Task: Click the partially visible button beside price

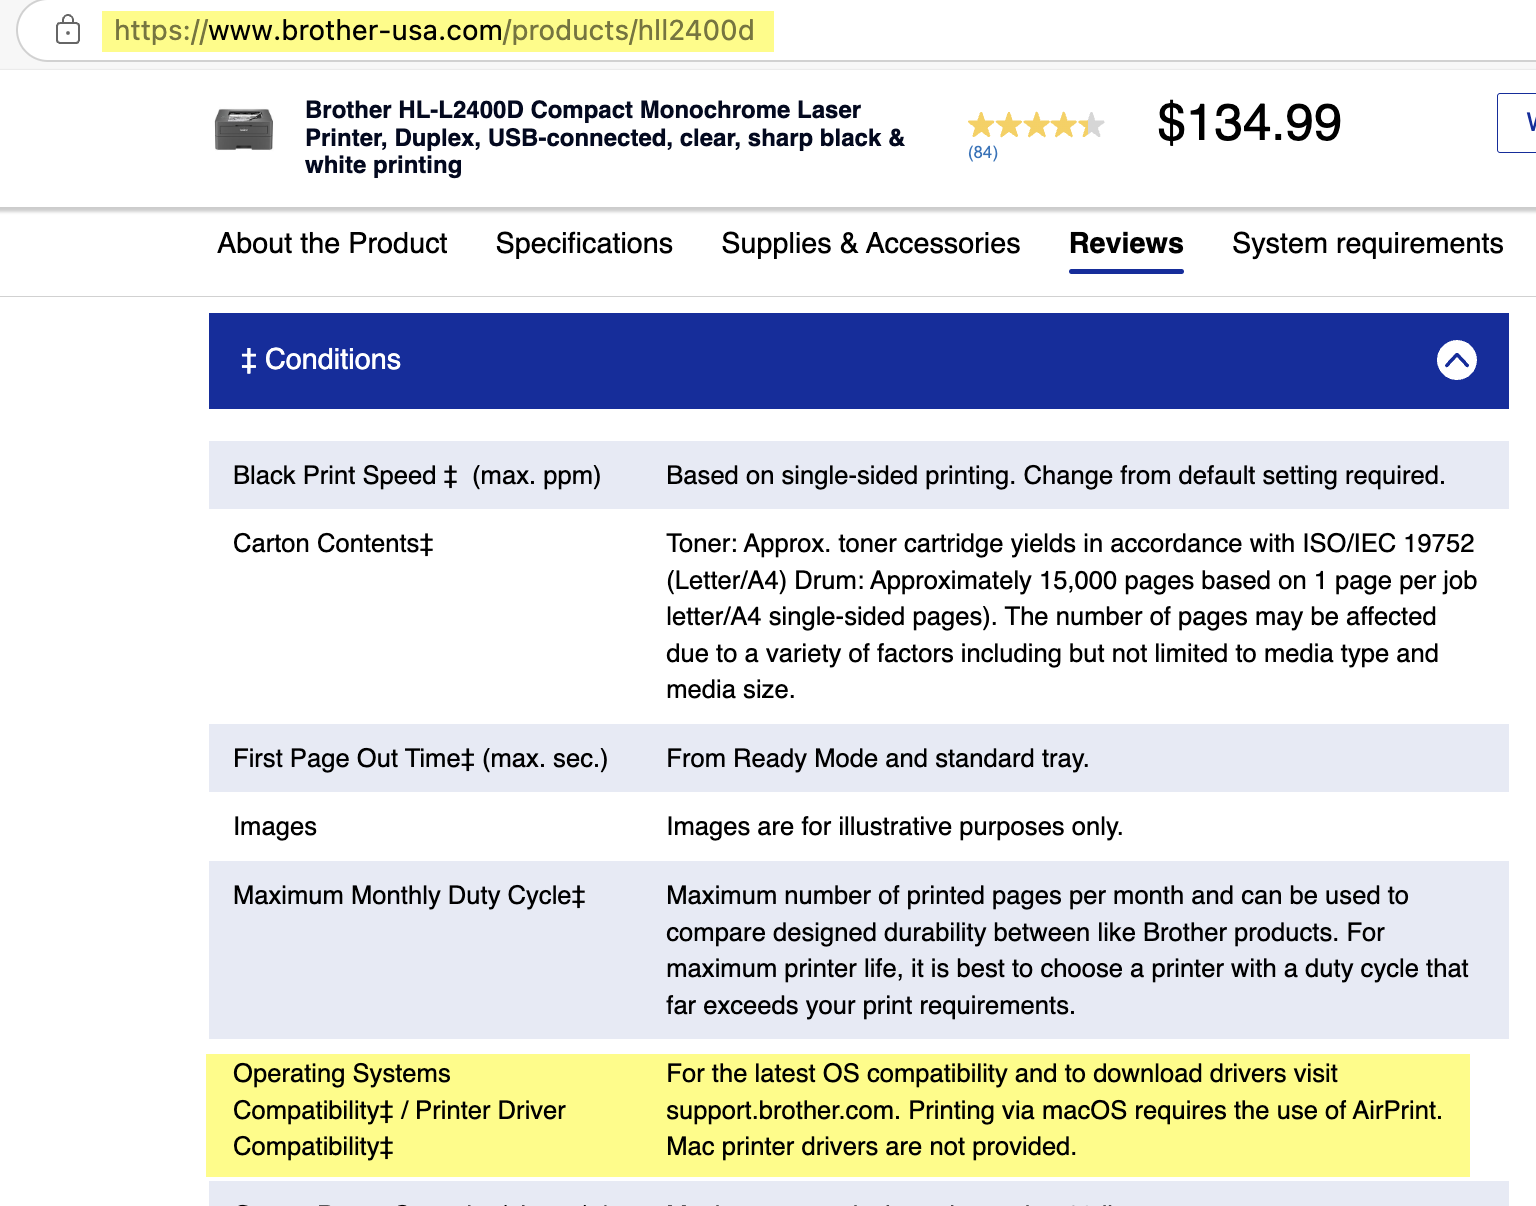Action: point(1518,123)
